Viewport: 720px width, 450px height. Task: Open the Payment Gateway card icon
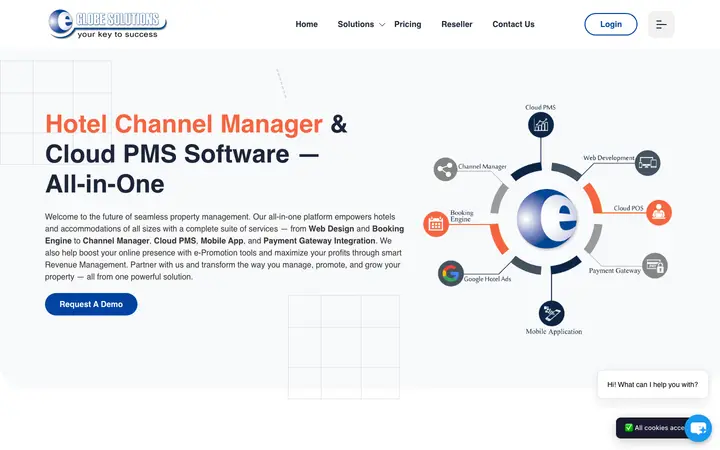click(x=655, y=265)
